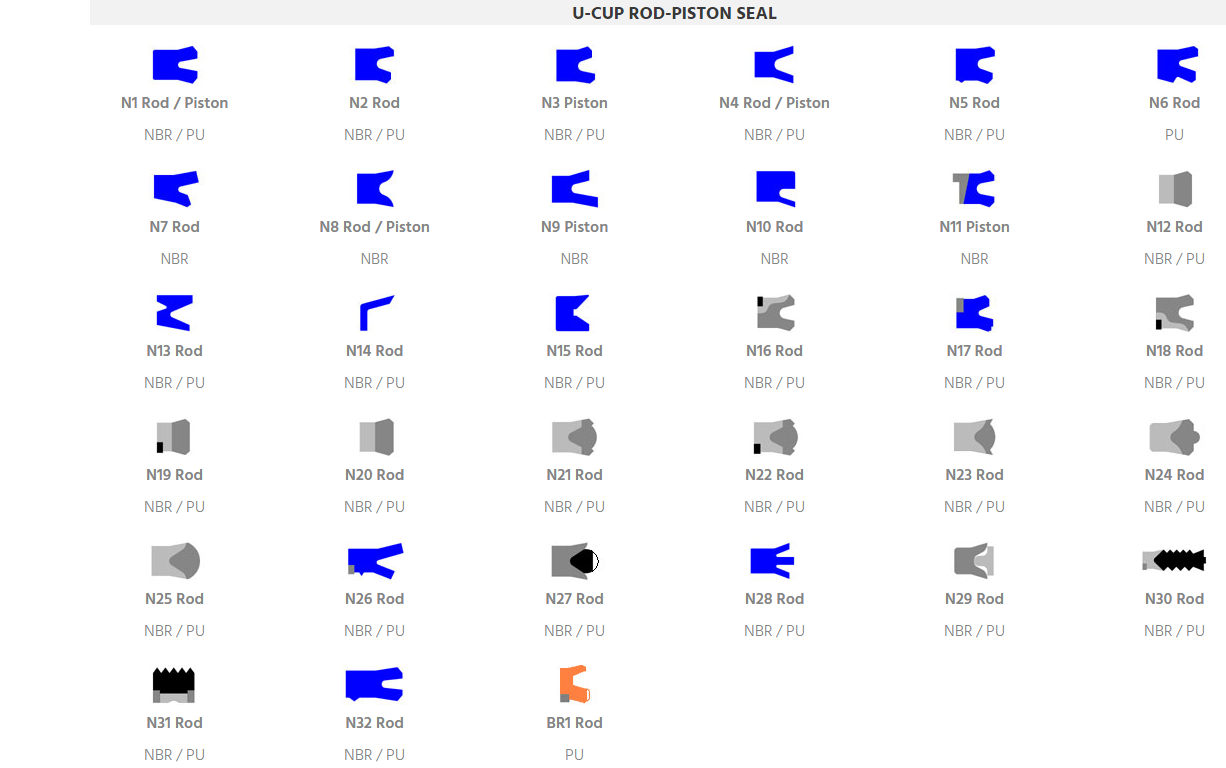
Task: Click the N28 Rod seal thumbnail
Action: (x=773, y=561)
